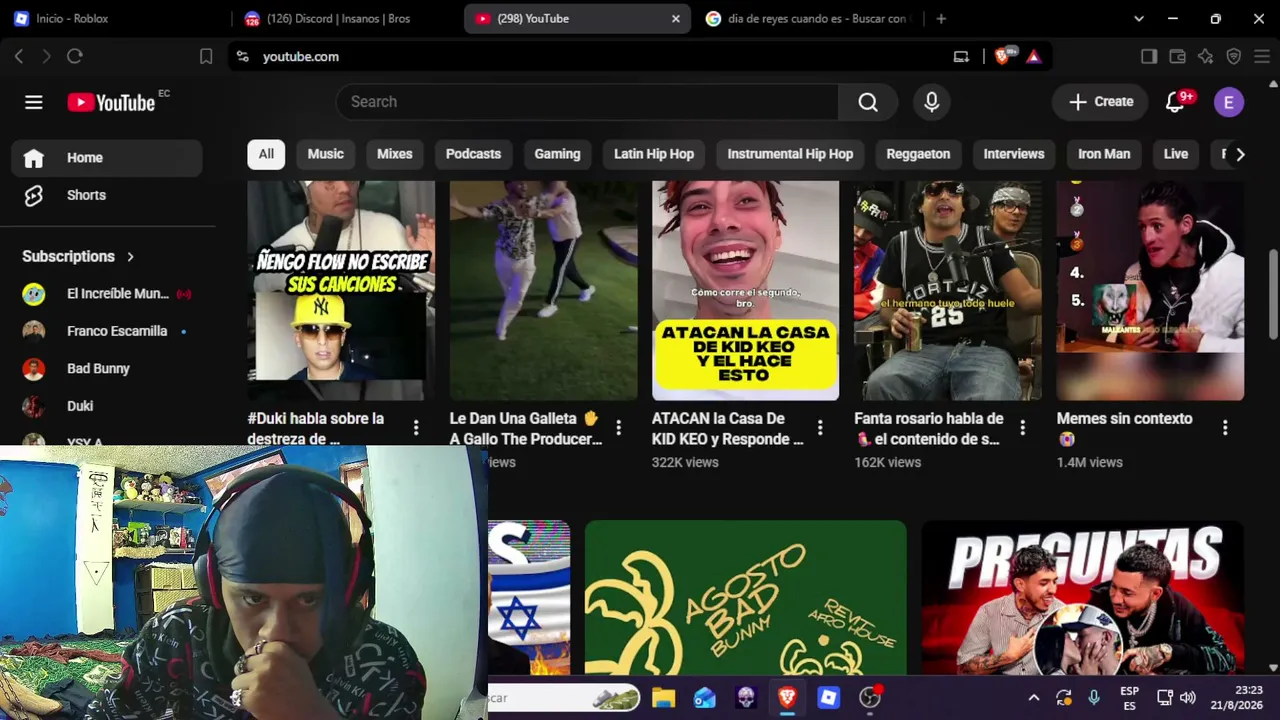Open options for the Kid Keo short
The image size is (1280, 720).
click(820, 428)
